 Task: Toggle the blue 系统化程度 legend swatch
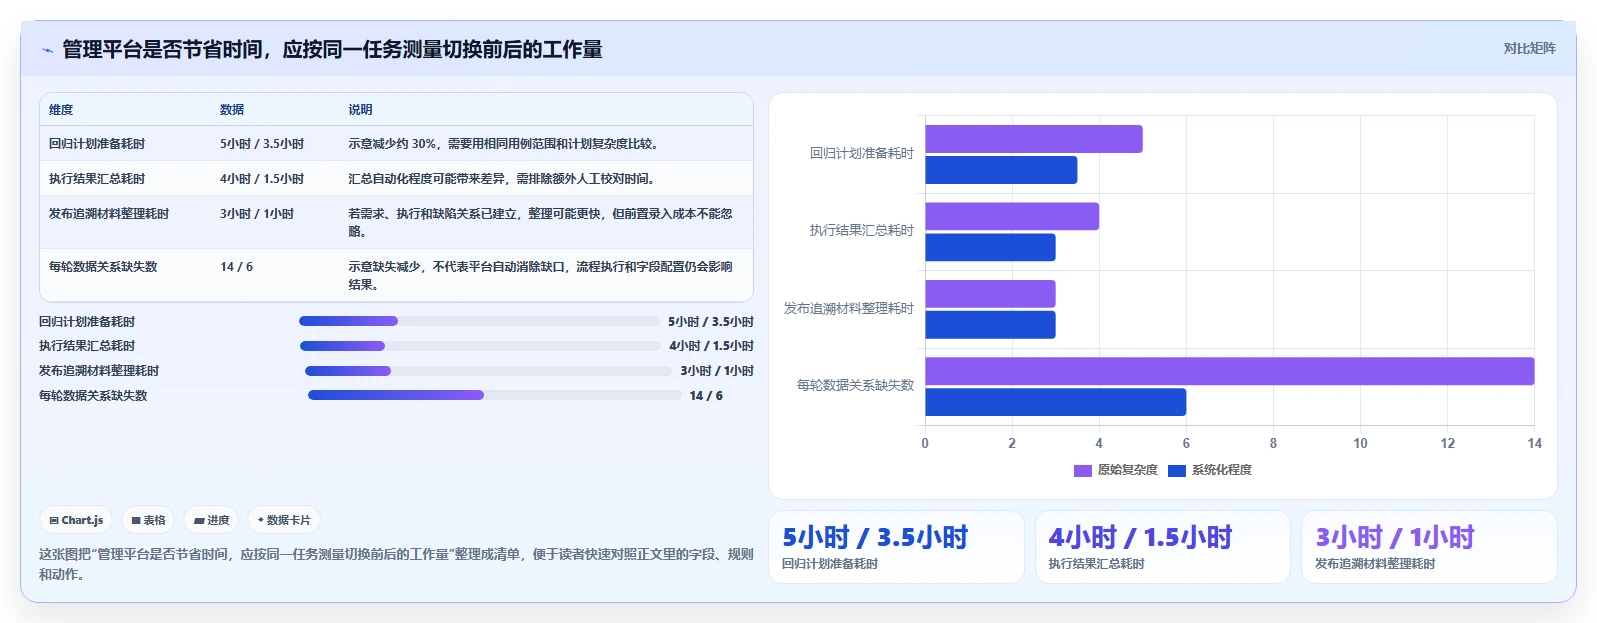1176,470
